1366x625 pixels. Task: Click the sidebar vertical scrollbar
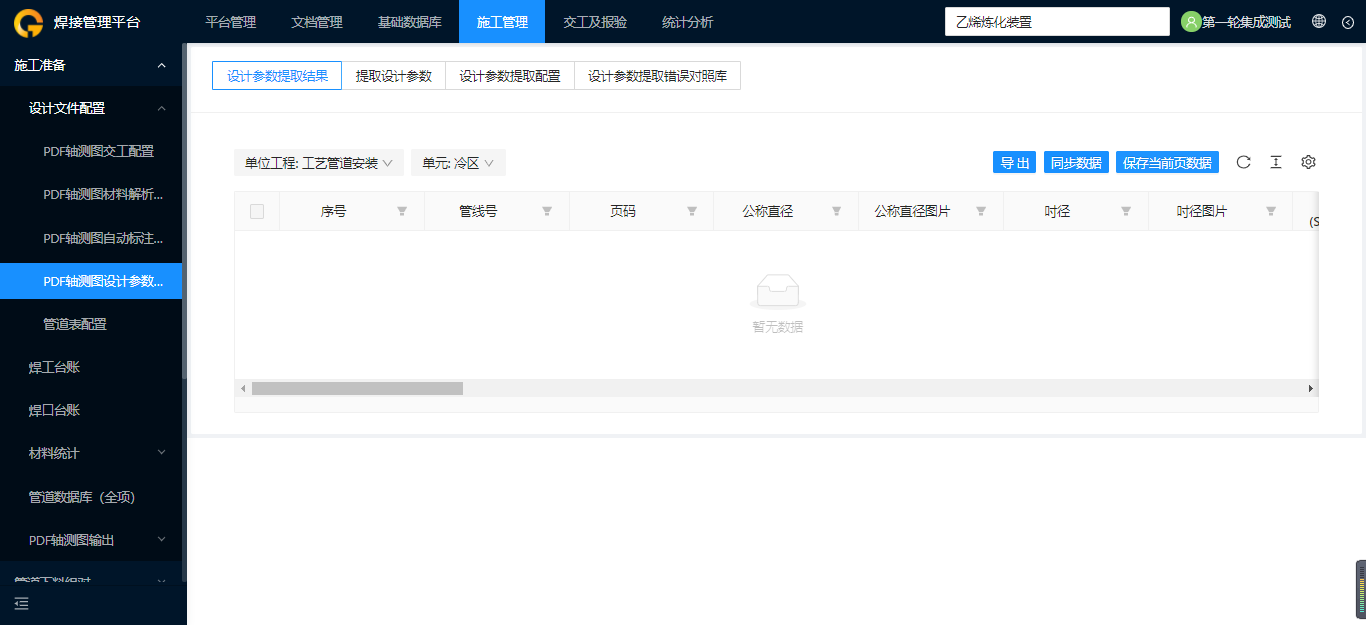point(184,211)
